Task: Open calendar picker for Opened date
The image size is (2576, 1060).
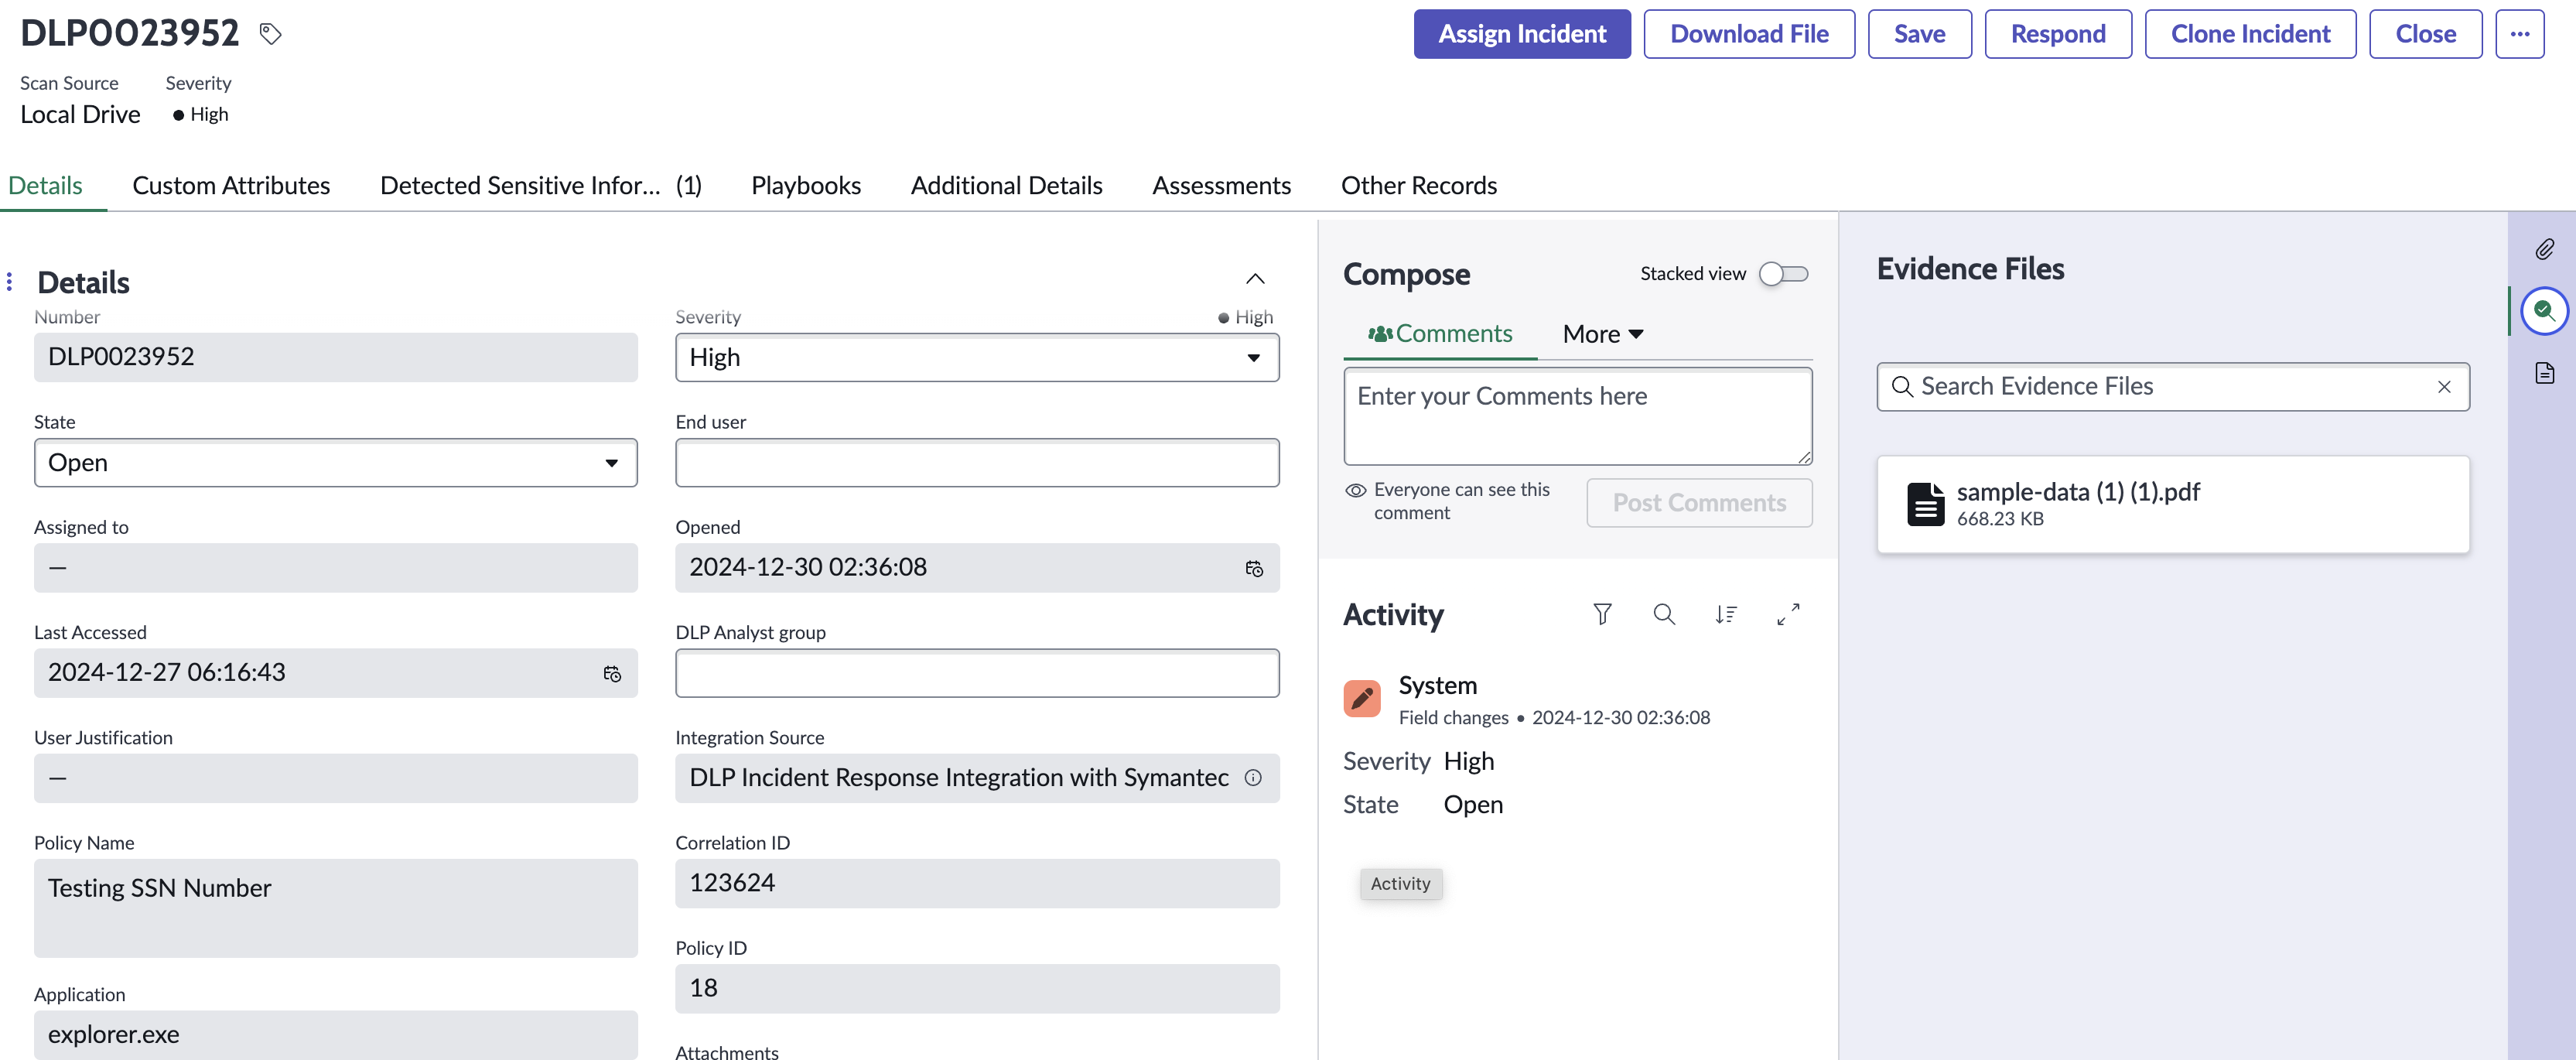Action: coord(1254,568)
